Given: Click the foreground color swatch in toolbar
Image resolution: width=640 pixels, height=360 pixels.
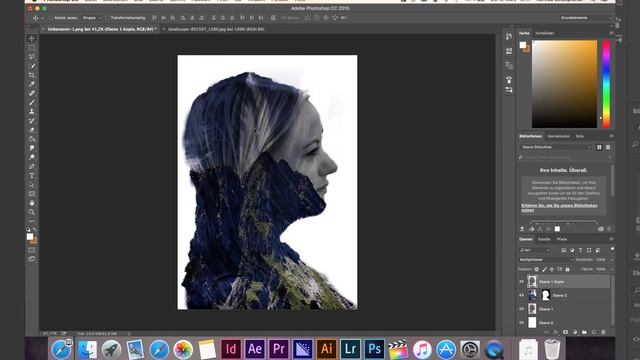Looking at the screenshot, I should [x=30, y=237].
